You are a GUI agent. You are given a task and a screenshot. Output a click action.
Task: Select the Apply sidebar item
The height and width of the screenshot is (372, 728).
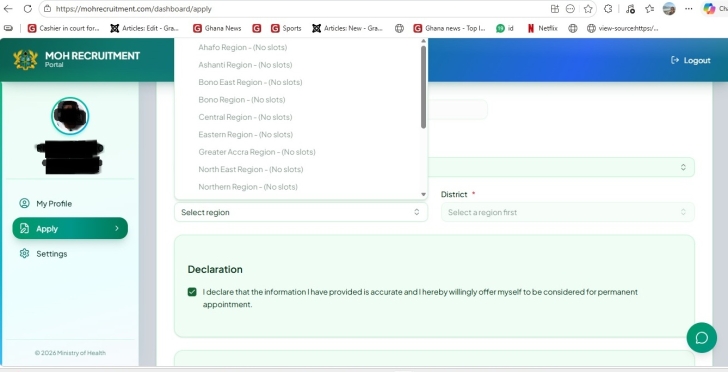point(70,228)
